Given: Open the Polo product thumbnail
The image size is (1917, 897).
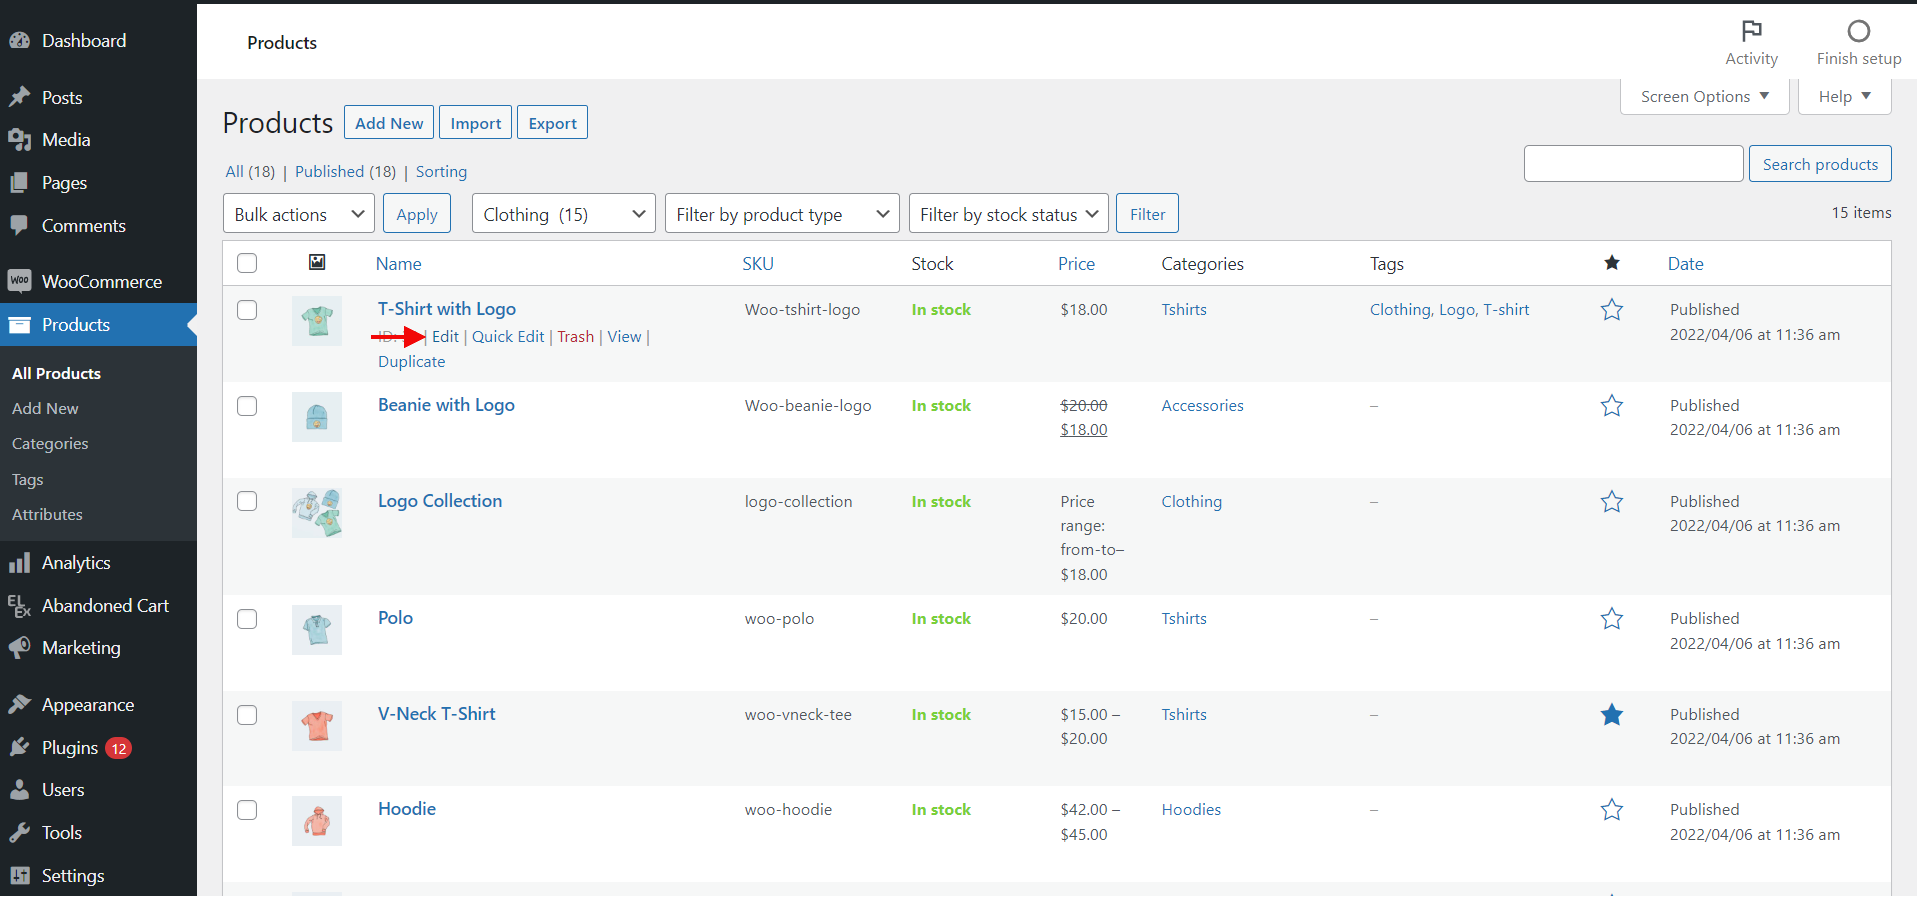Looking at the screenshot, I should pyautogui.click(x=317, y=630).
